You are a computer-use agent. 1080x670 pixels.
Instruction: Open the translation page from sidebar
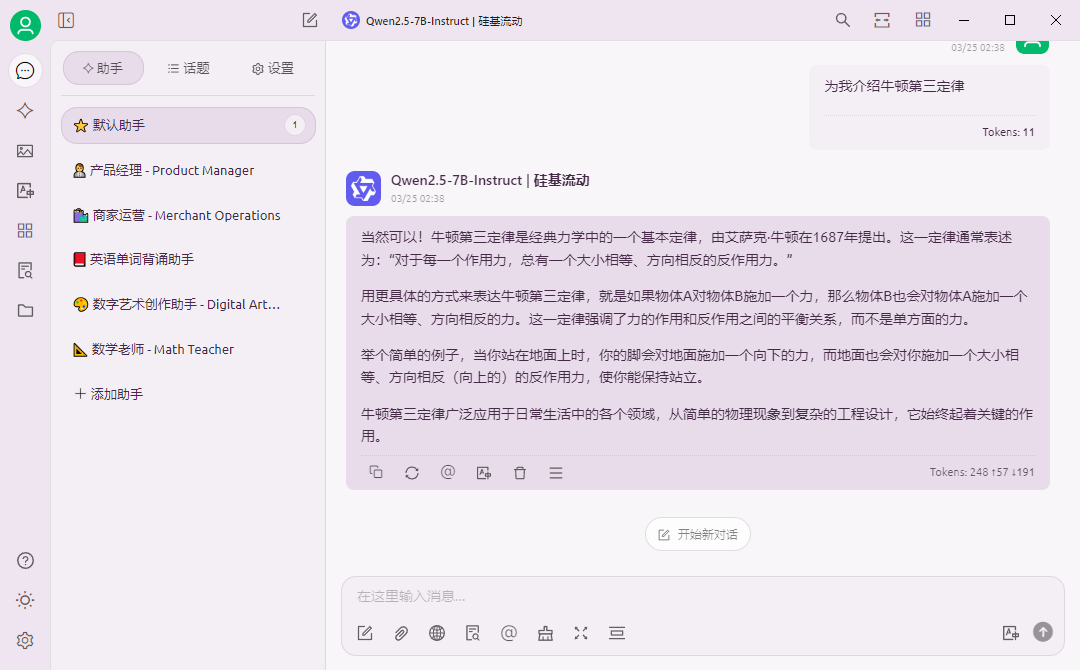pyautogui.click(x=25, y=191)
